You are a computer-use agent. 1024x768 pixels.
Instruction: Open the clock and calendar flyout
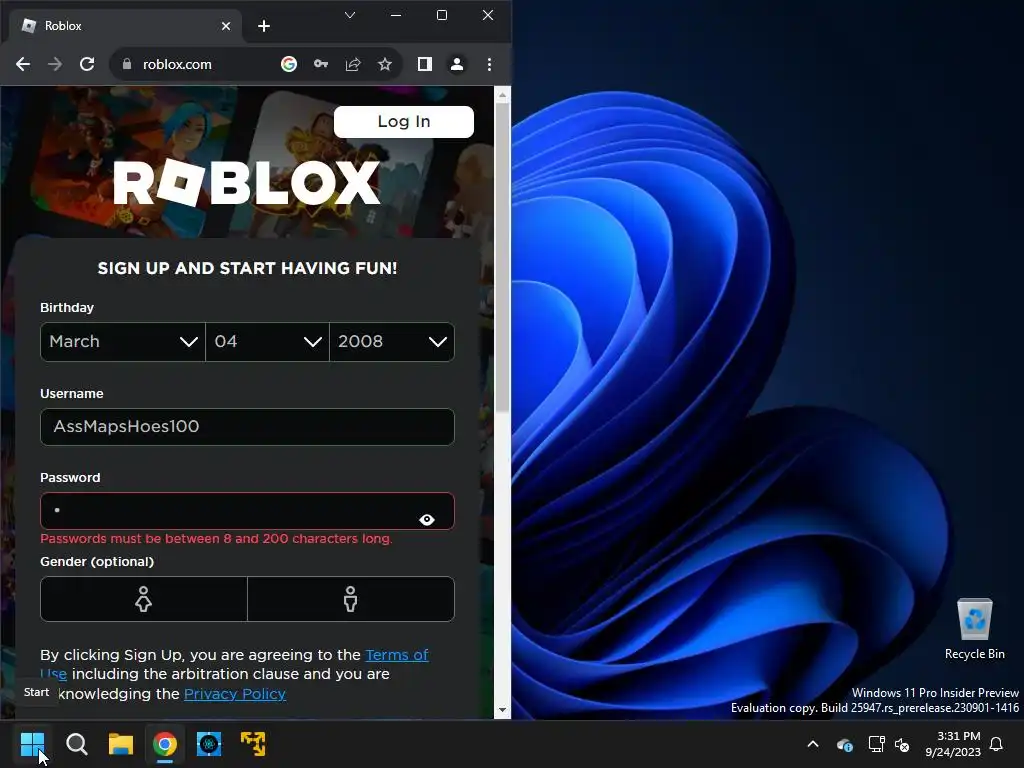(x=953, y=744)
